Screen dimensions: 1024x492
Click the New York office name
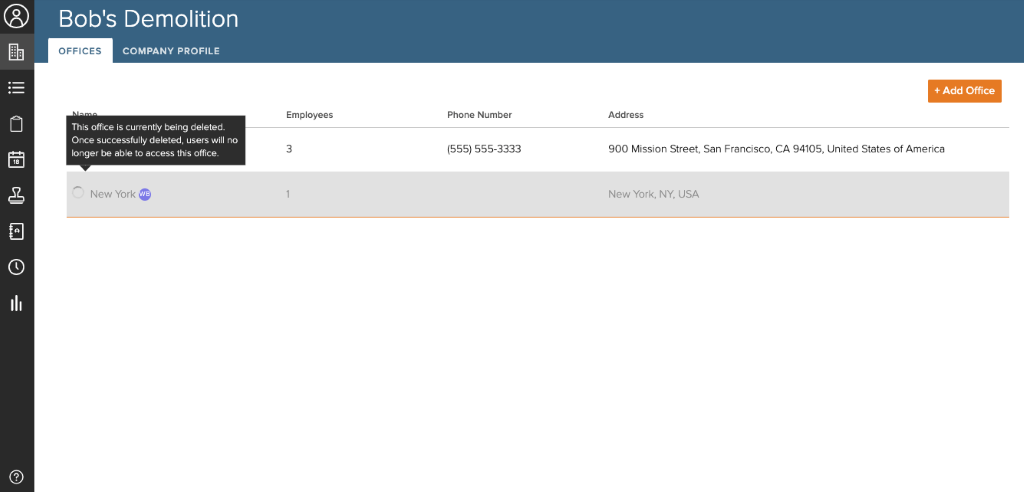pyautogui.click(x=112, y=194)
